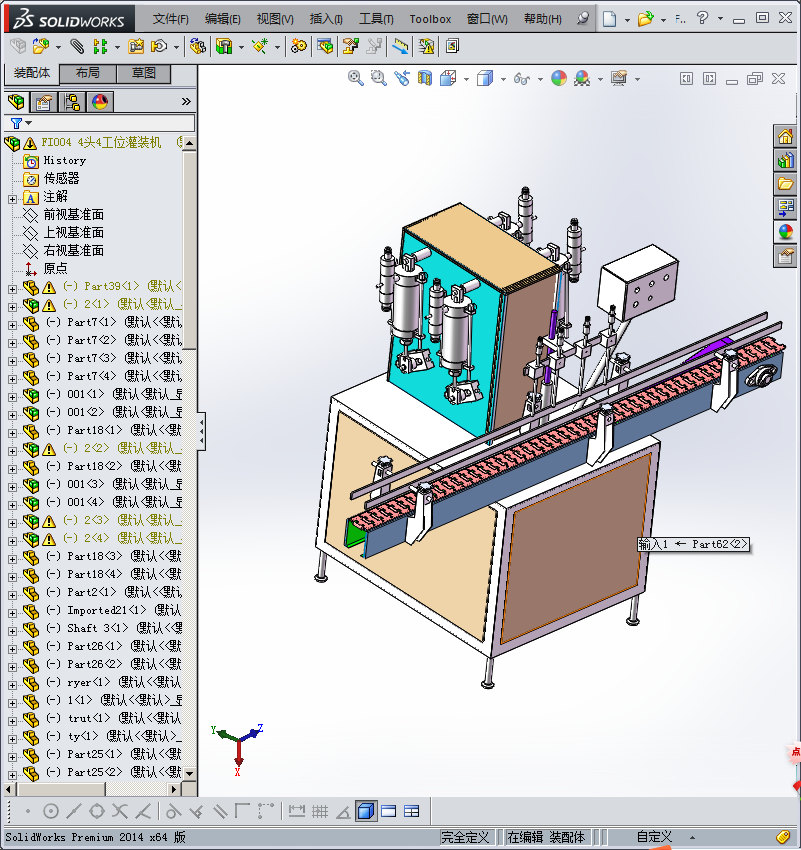Open the View Orientation dropdown arrow
Screen dimensions: 801x850
466,79
